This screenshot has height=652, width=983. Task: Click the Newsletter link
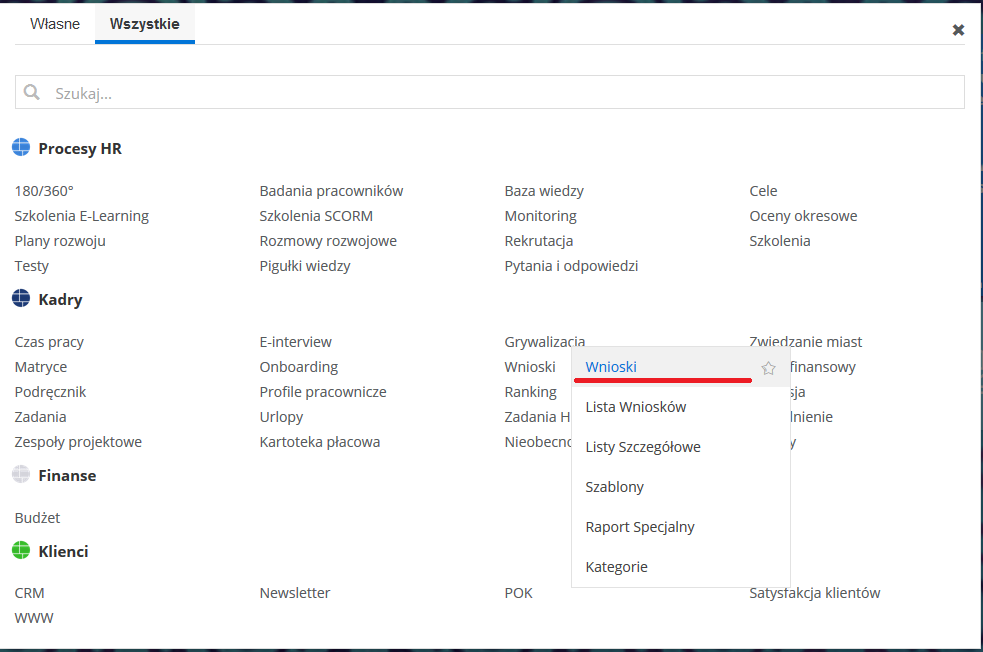point(295,594)
